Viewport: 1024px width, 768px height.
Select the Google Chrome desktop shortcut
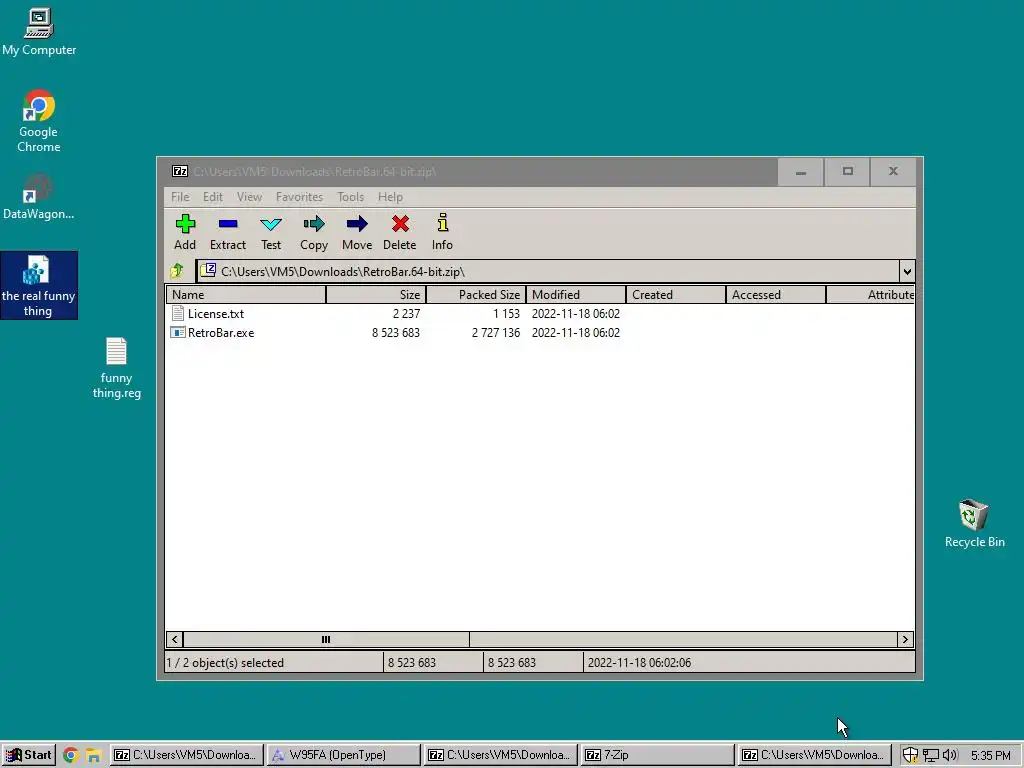39,121
